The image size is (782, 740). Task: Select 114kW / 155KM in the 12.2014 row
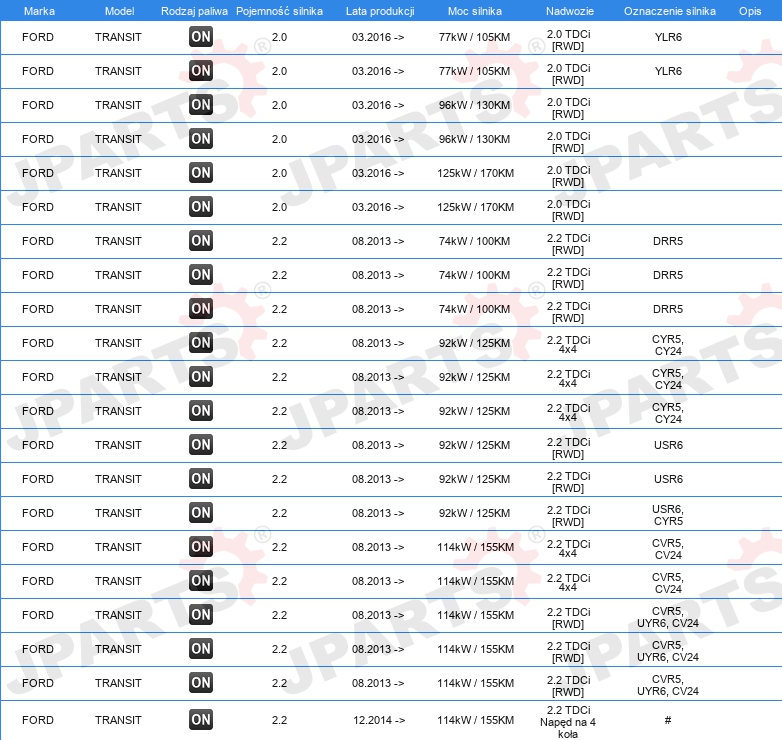475,720
